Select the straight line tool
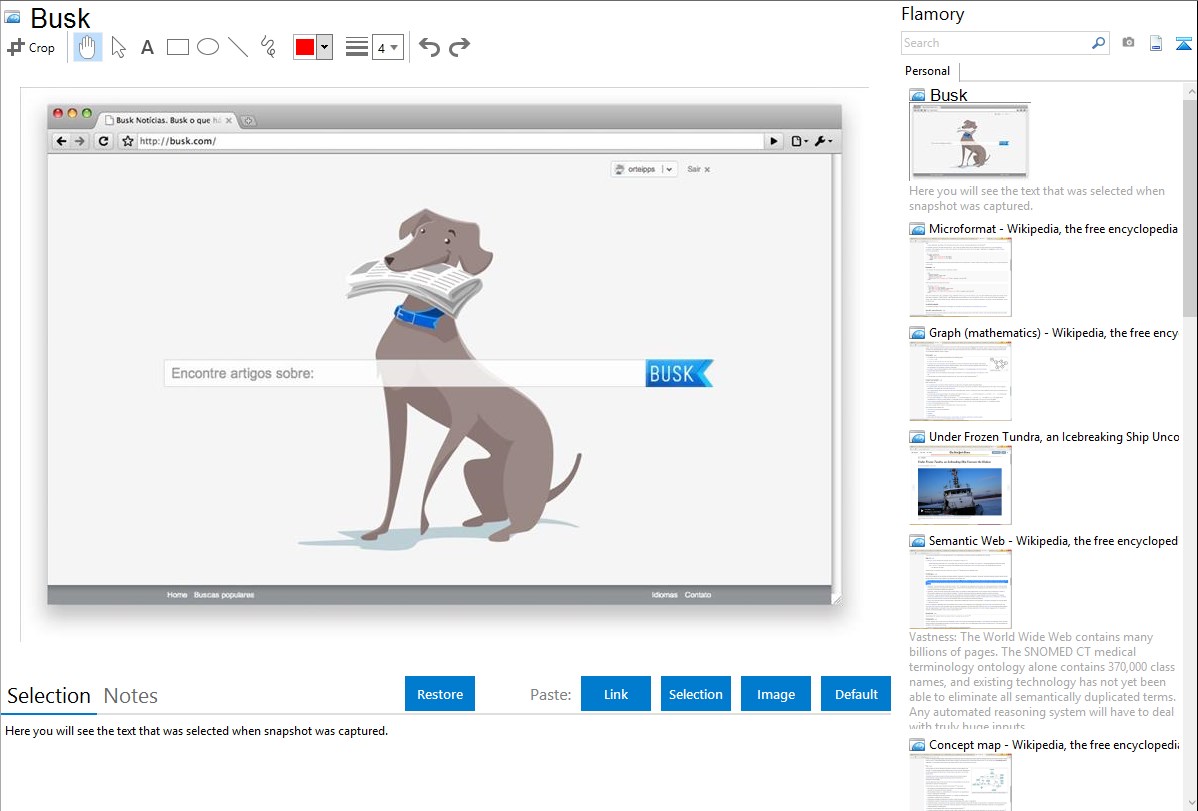1198x811 pixels. [x=238, y=47]
